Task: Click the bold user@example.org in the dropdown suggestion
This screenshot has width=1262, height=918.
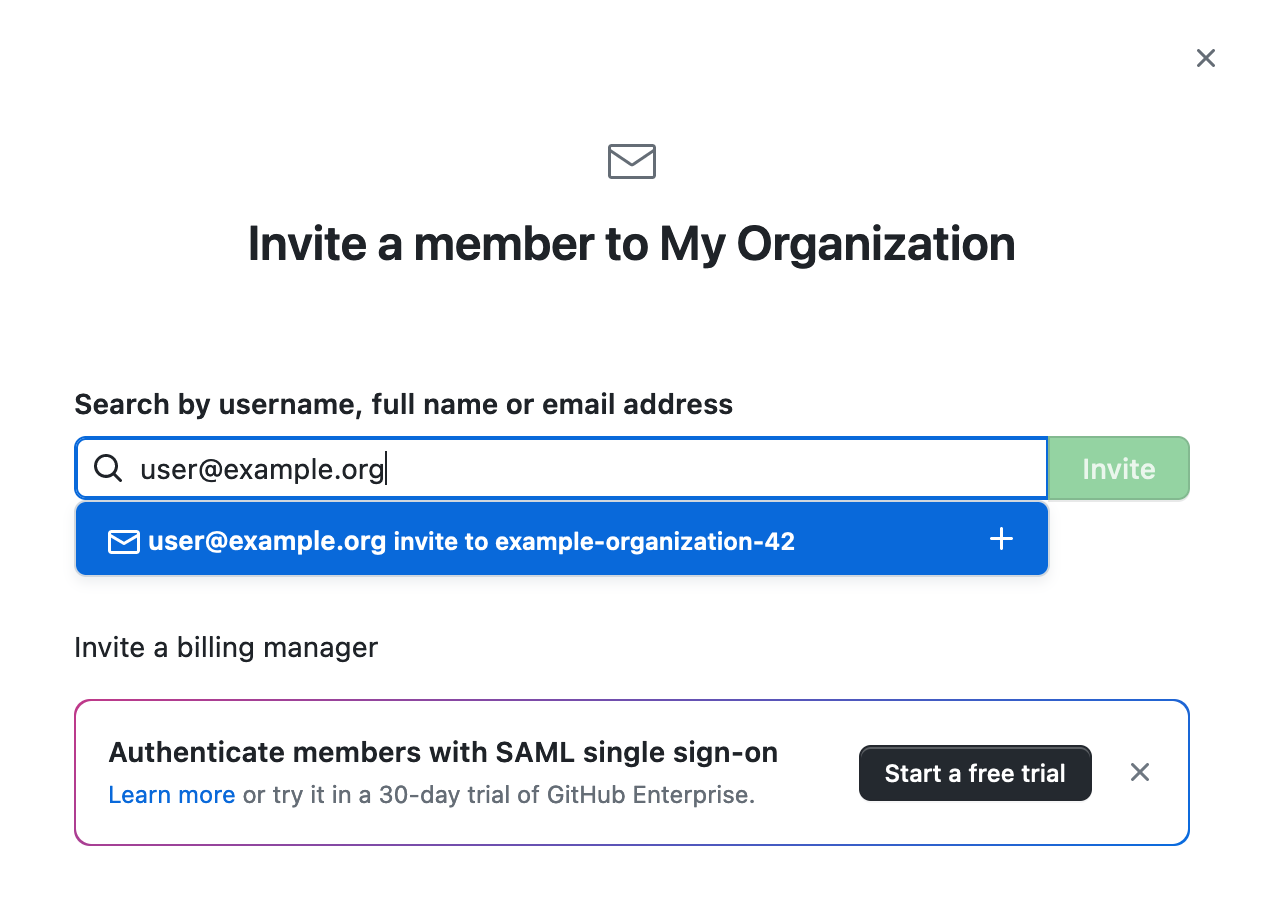Action: 267,542
